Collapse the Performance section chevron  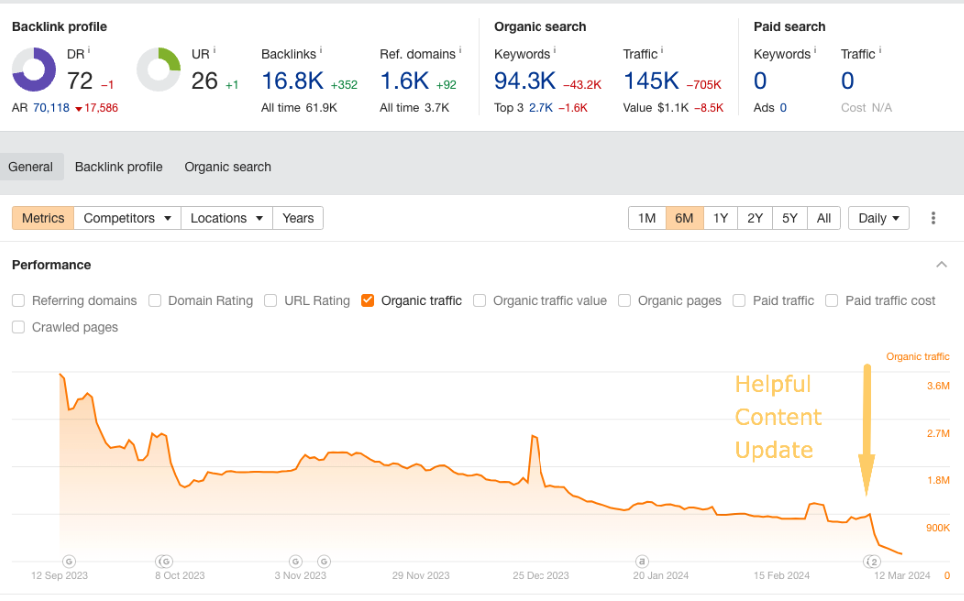941,264
